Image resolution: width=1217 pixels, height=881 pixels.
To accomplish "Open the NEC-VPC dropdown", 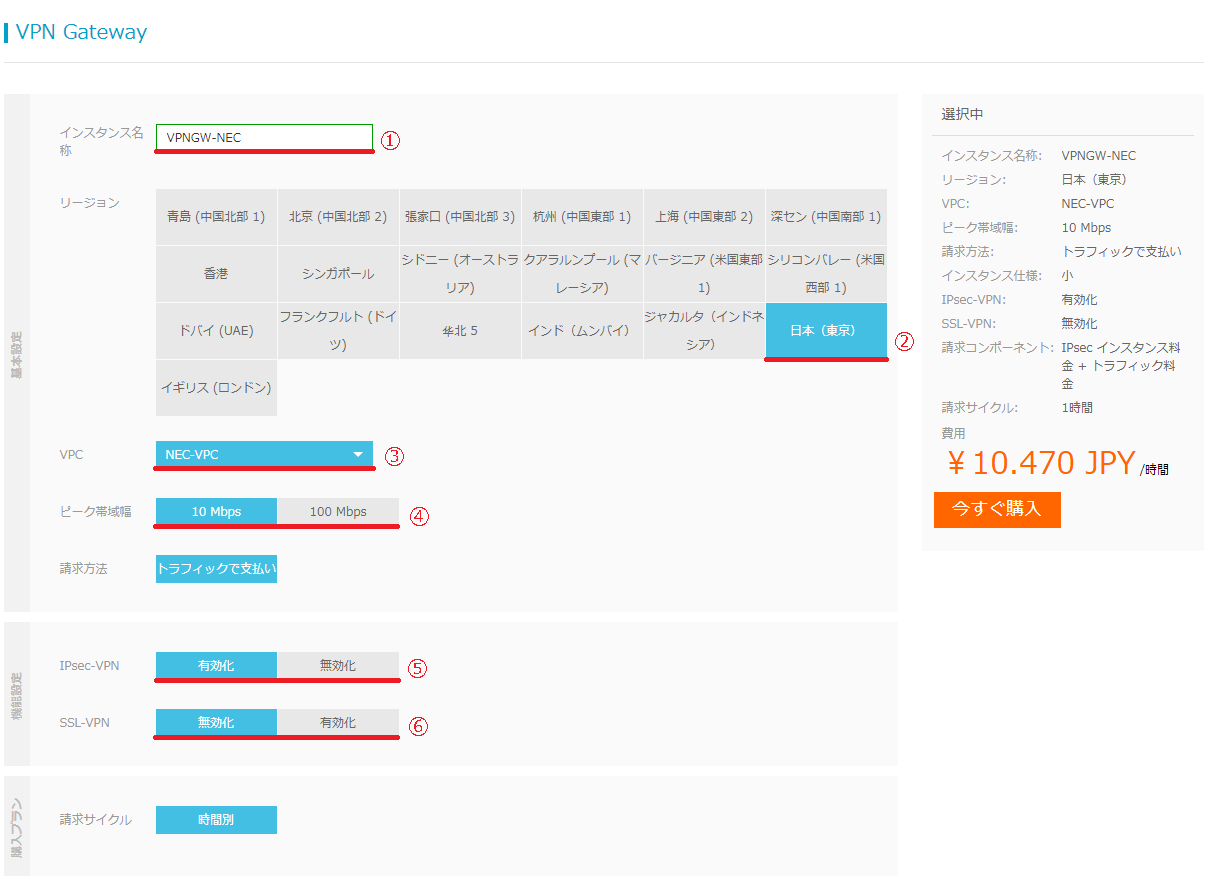I will 264,455.
